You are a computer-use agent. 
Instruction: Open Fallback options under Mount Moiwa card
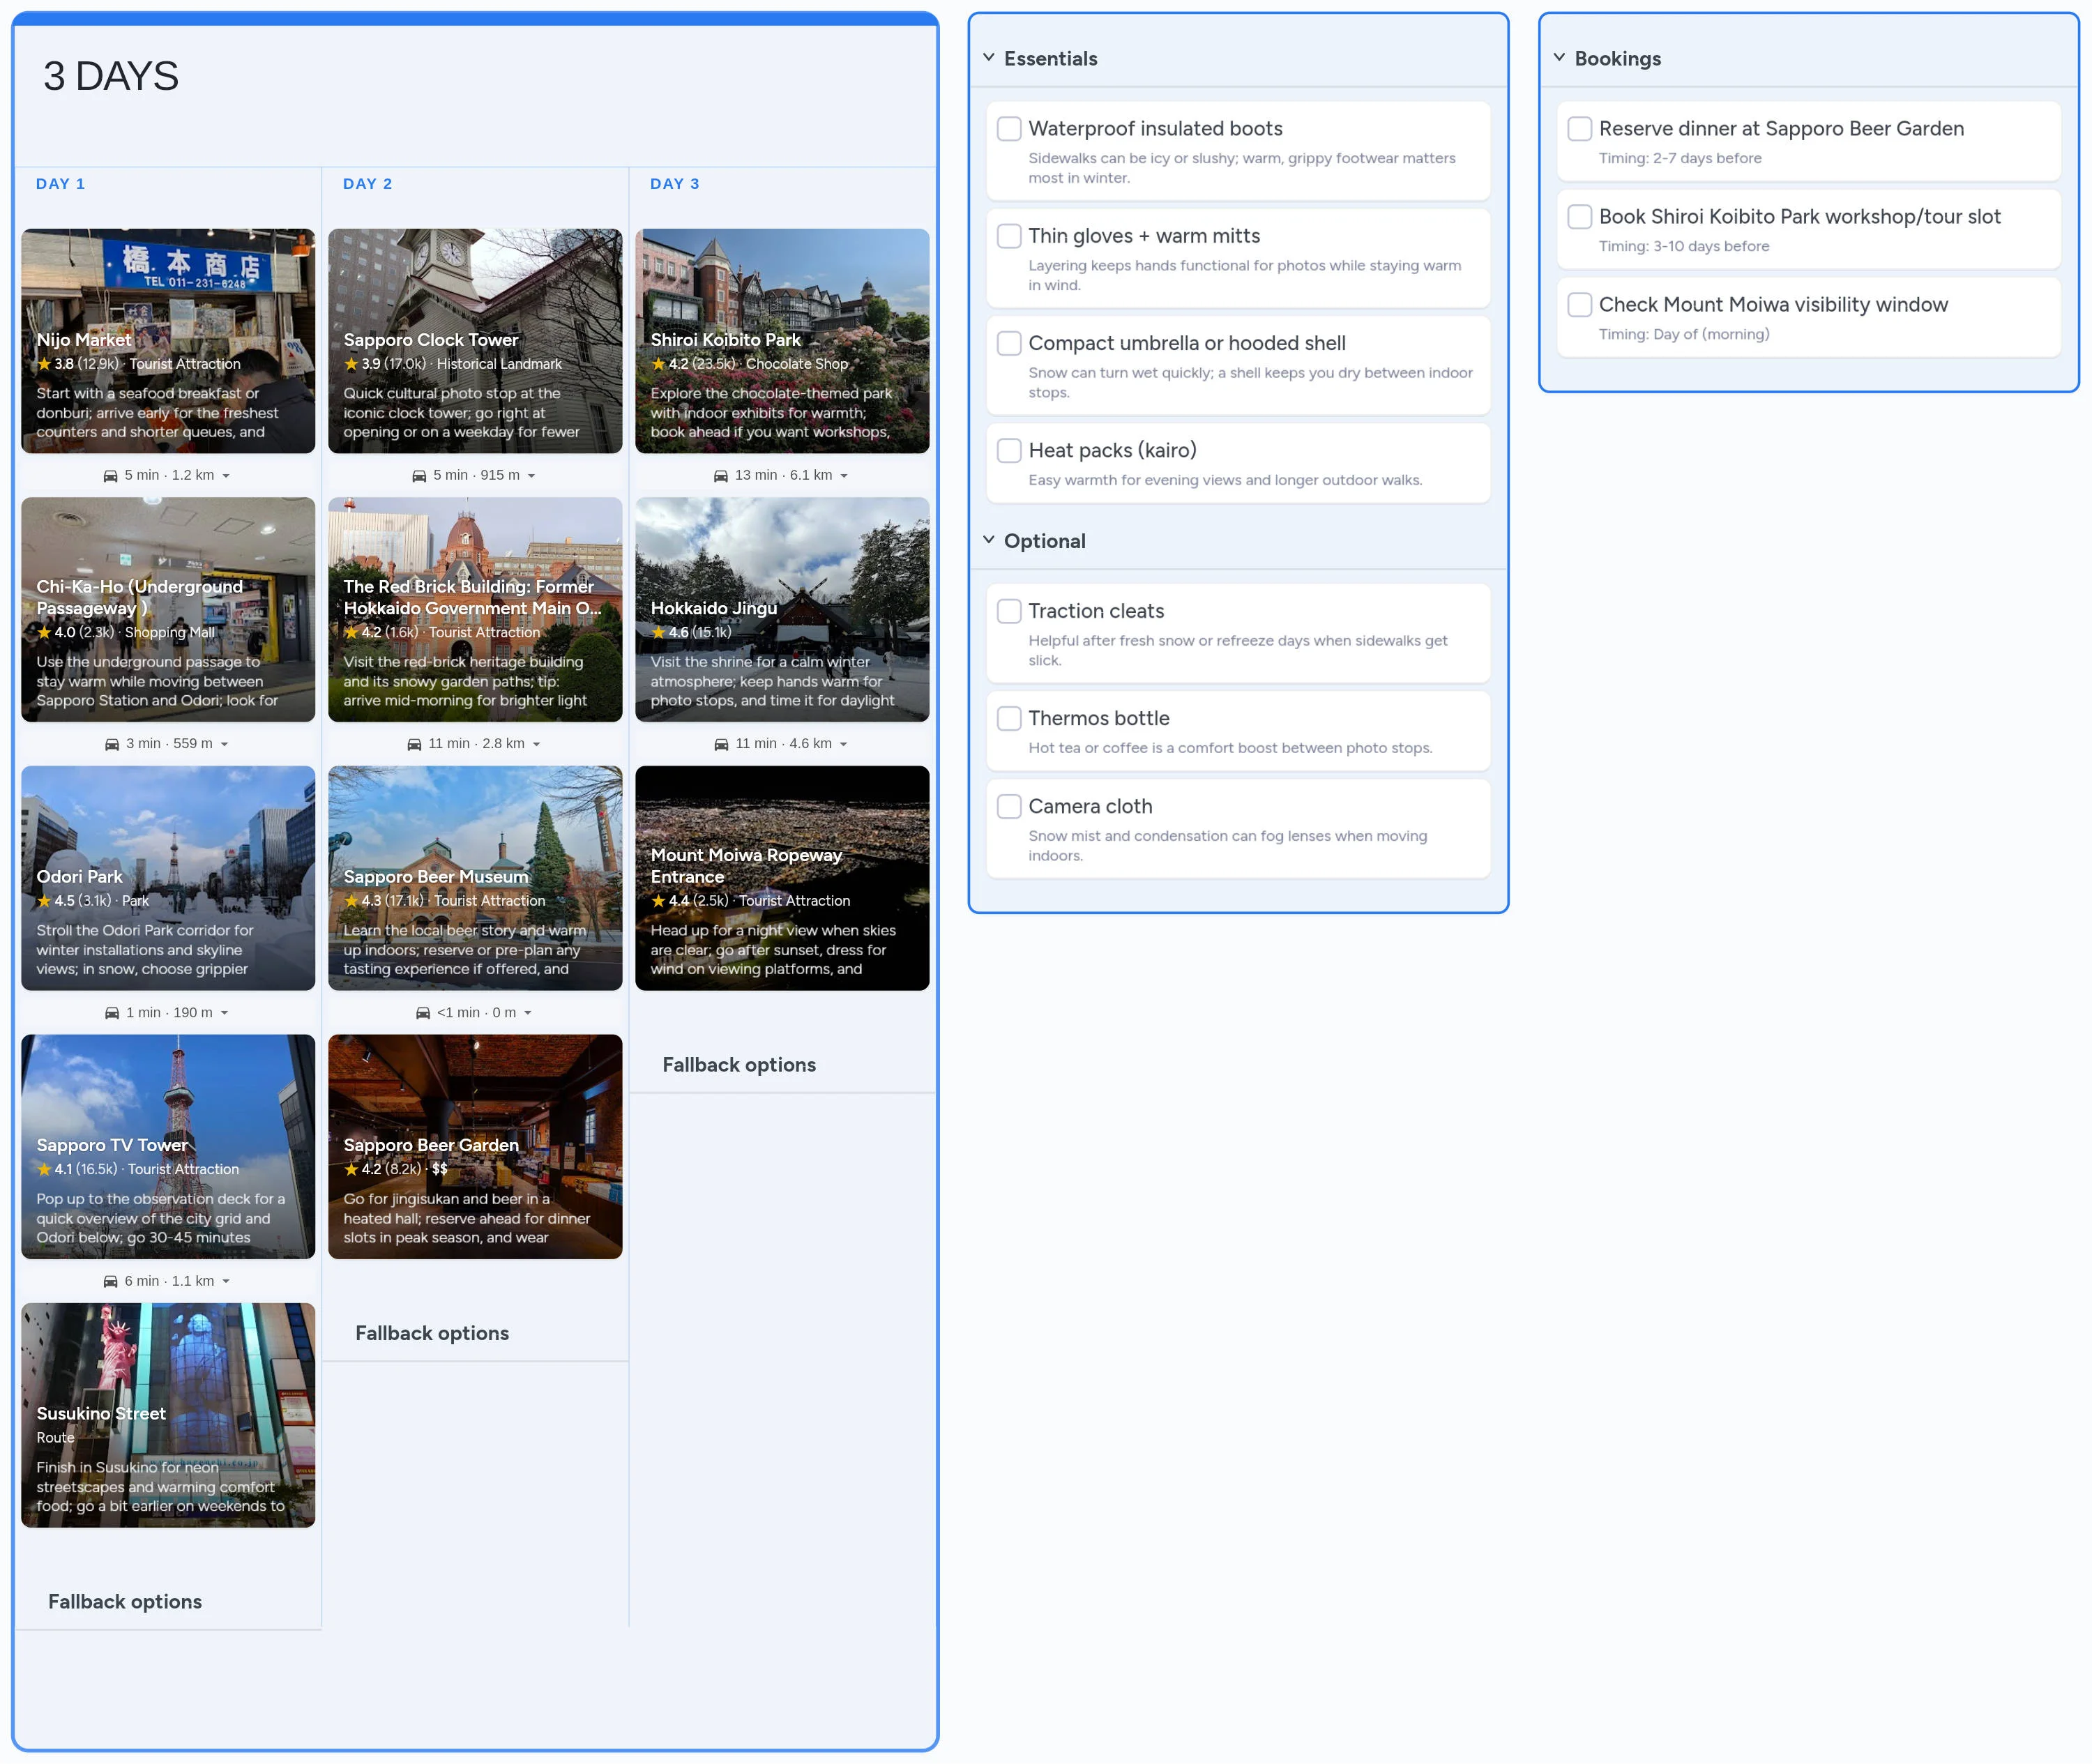coord(739,1064)
